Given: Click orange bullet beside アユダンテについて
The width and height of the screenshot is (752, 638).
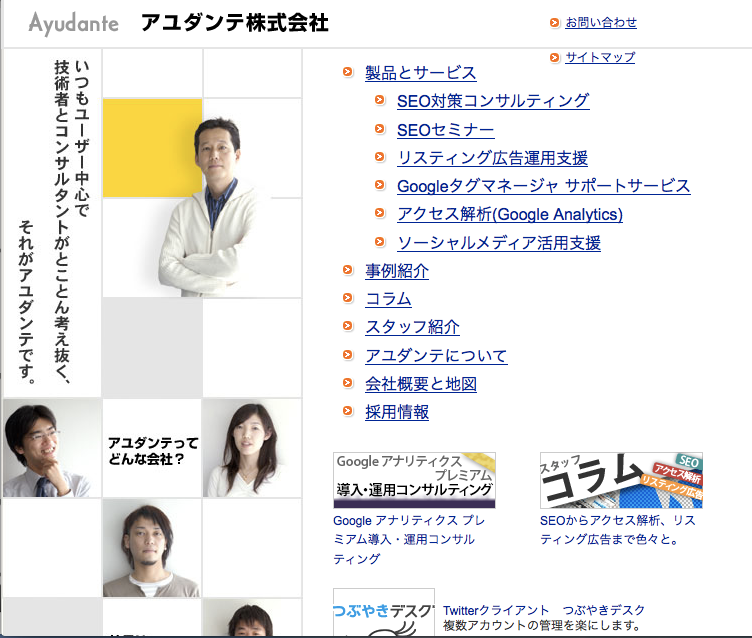Looking at the screenshot, I should [x=348, y=354].
